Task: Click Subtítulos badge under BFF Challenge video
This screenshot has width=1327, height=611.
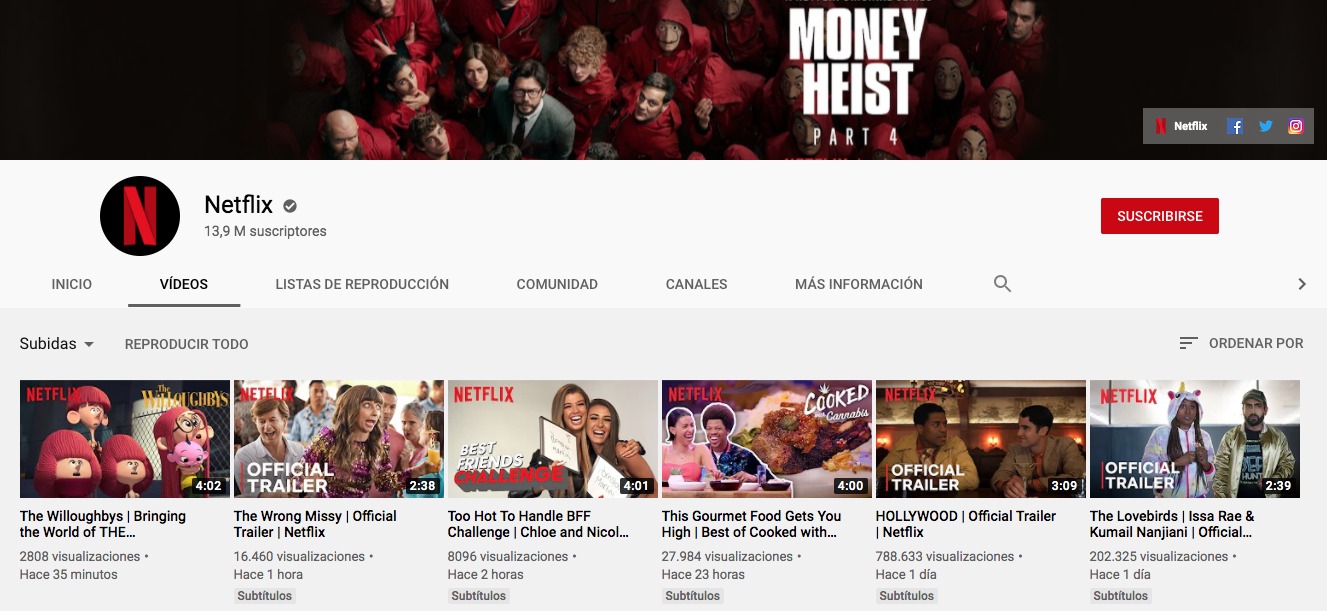Action: tap(479, 596)
